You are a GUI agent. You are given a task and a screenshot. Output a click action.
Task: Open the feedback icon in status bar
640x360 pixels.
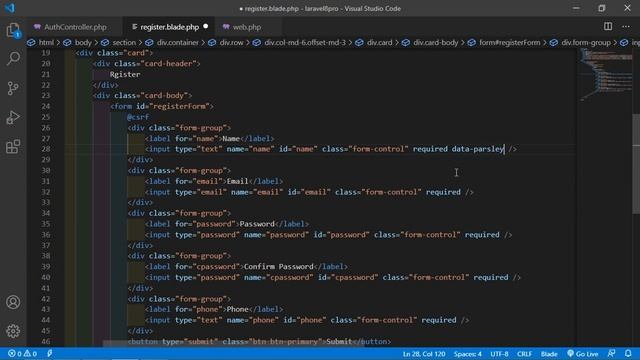tap(611, 353)
